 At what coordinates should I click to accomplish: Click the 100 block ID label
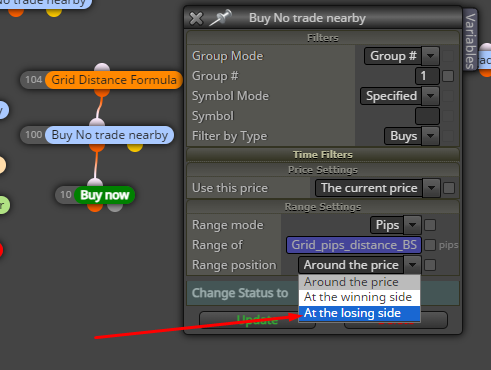tap(33, 135)
